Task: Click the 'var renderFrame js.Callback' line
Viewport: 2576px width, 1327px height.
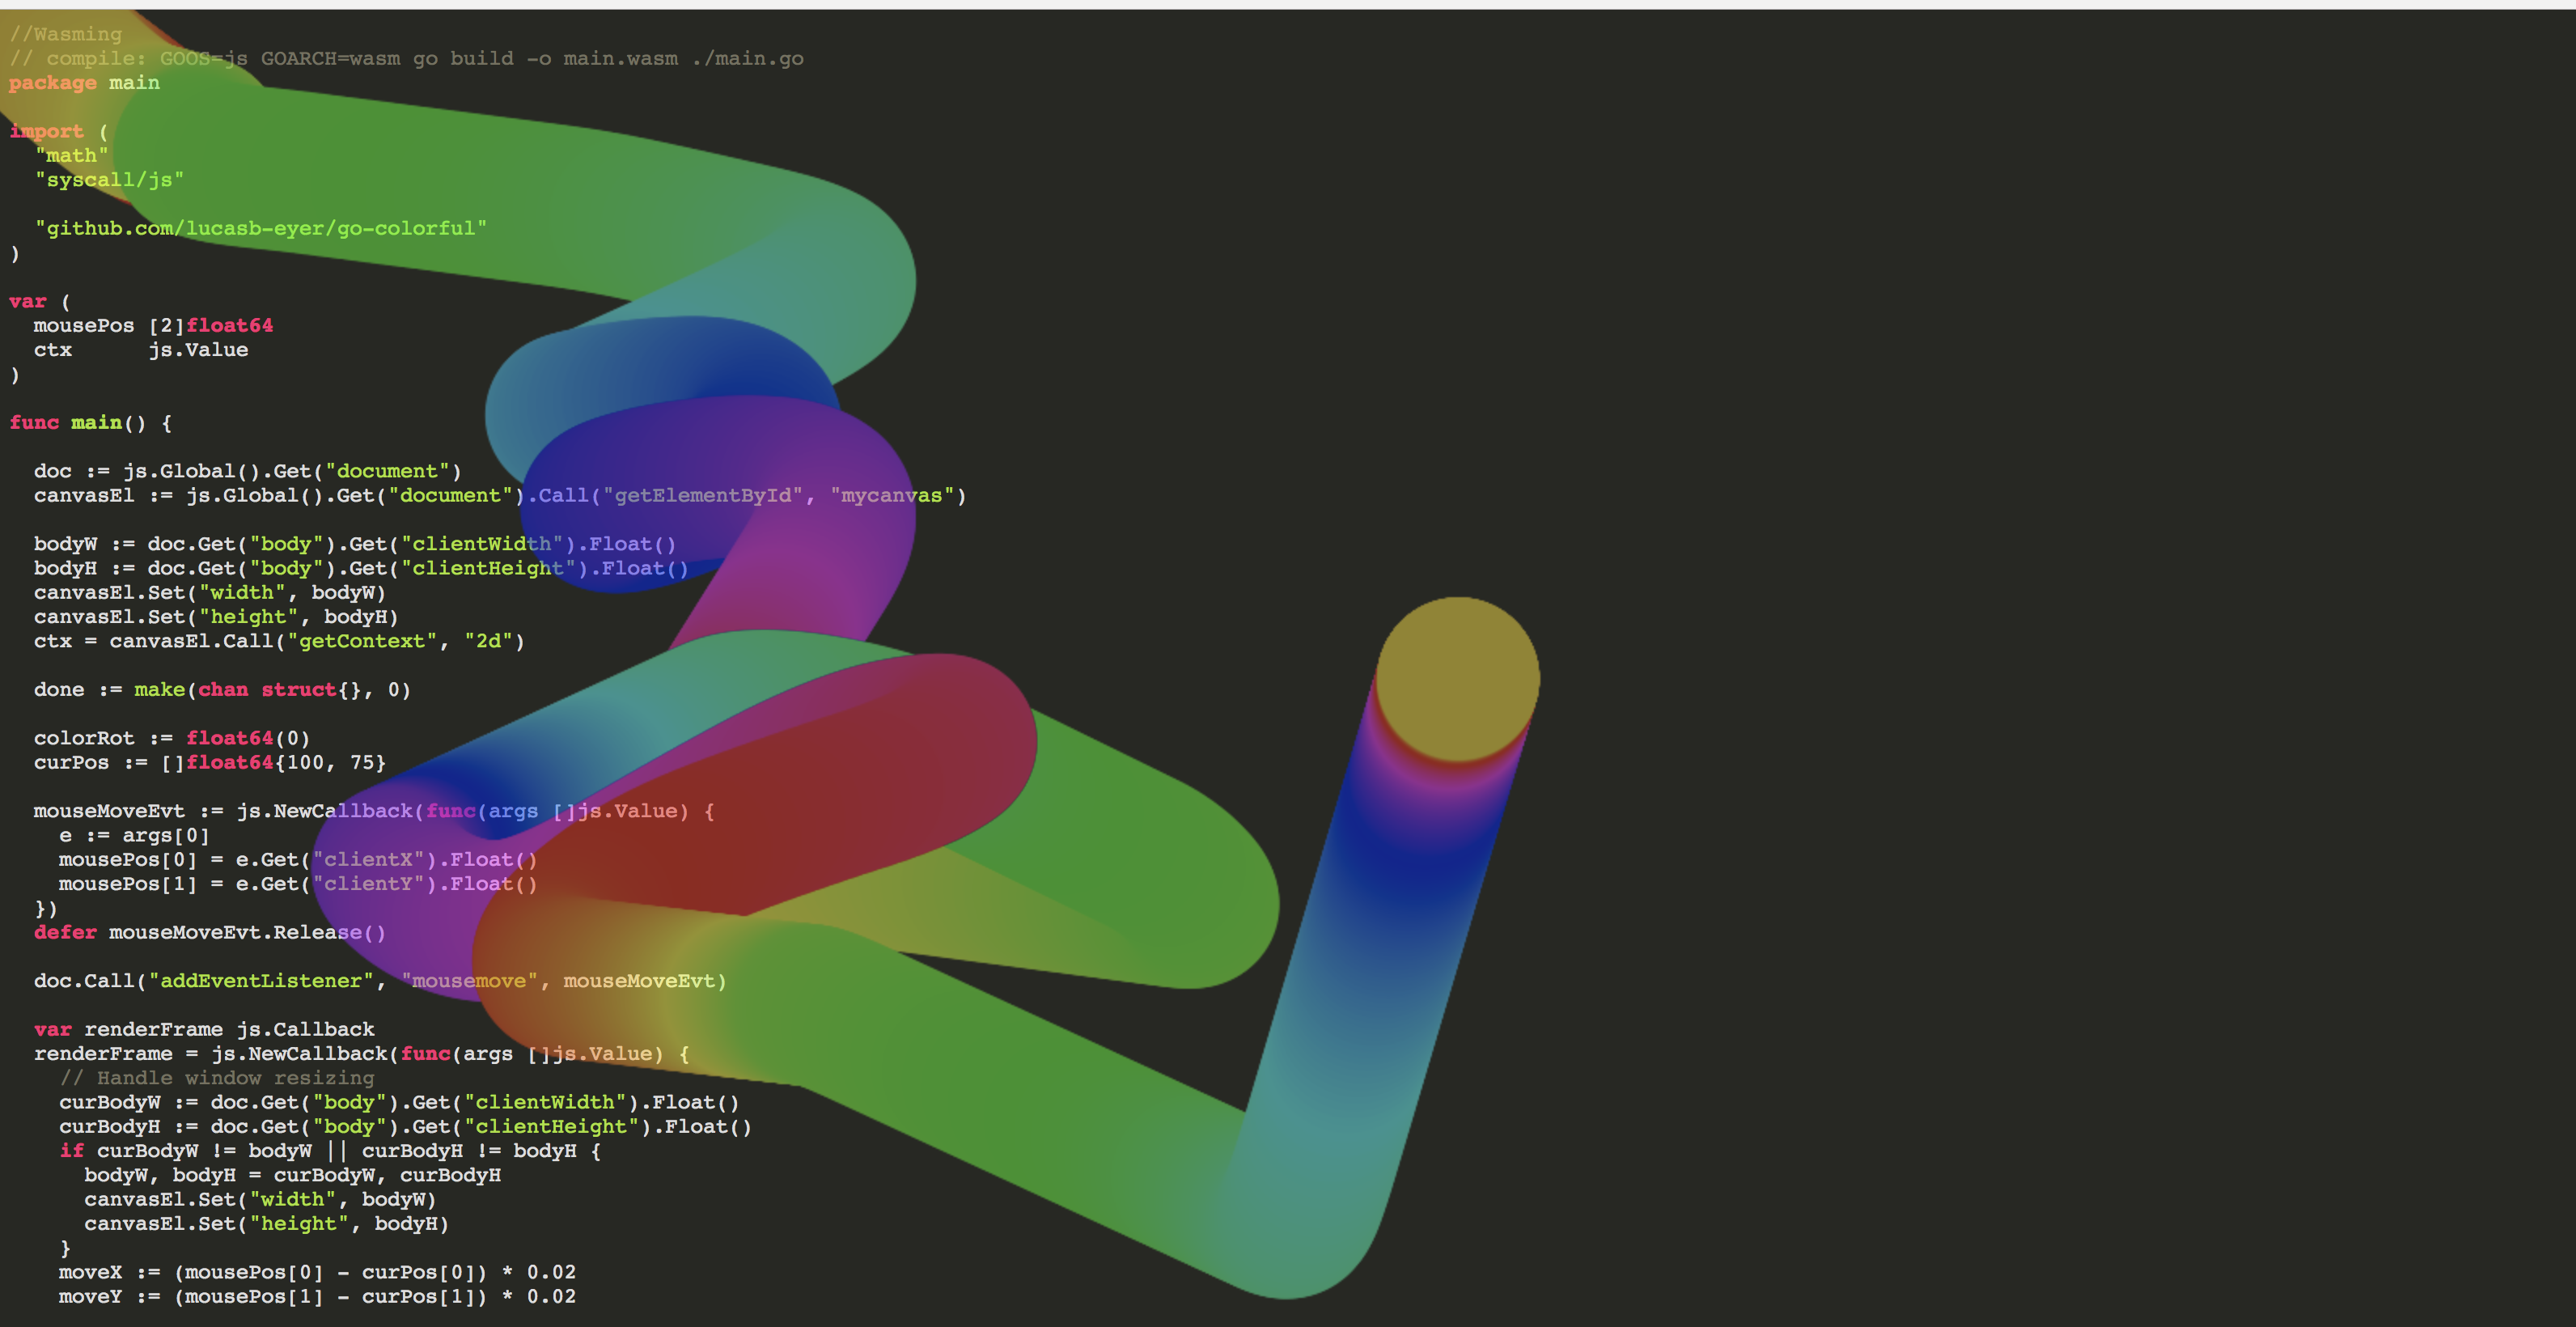Action: (204, 1029)
